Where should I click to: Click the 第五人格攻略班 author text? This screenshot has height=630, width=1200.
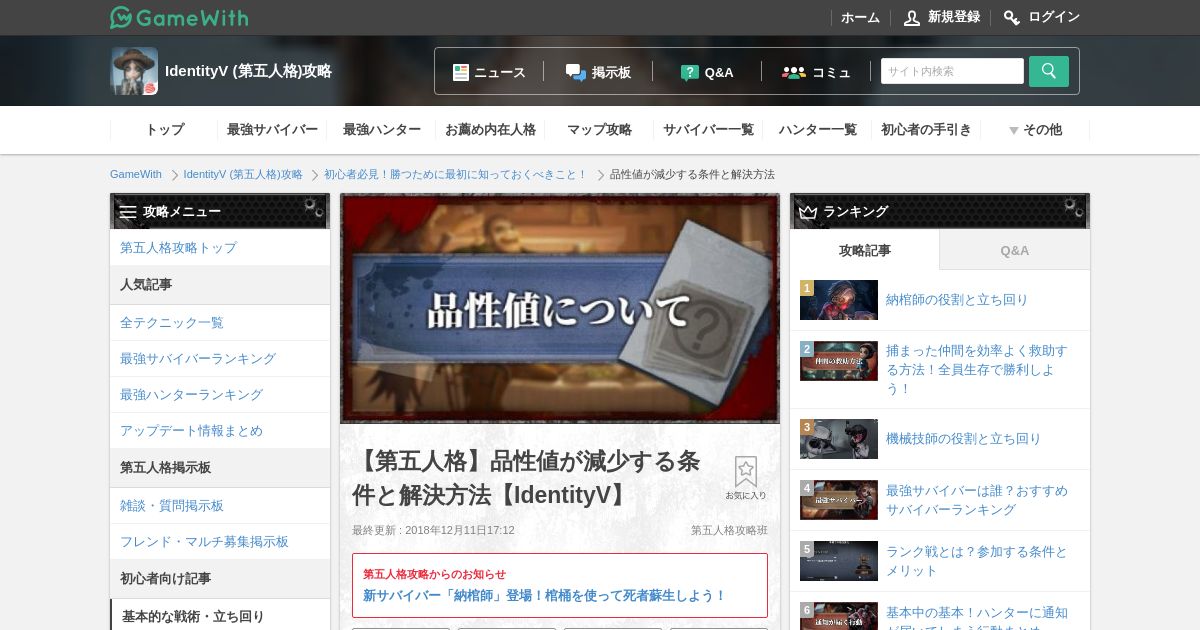click(x=729, y=530)
